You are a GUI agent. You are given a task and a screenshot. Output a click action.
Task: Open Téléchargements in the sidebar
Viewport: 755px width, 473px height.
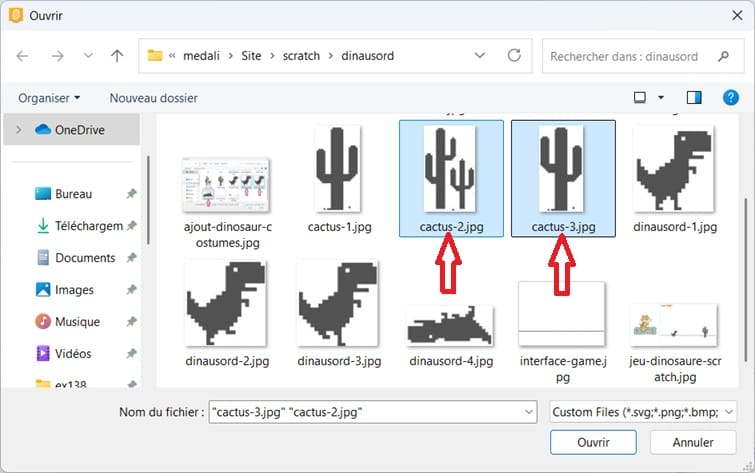[79, 226]
